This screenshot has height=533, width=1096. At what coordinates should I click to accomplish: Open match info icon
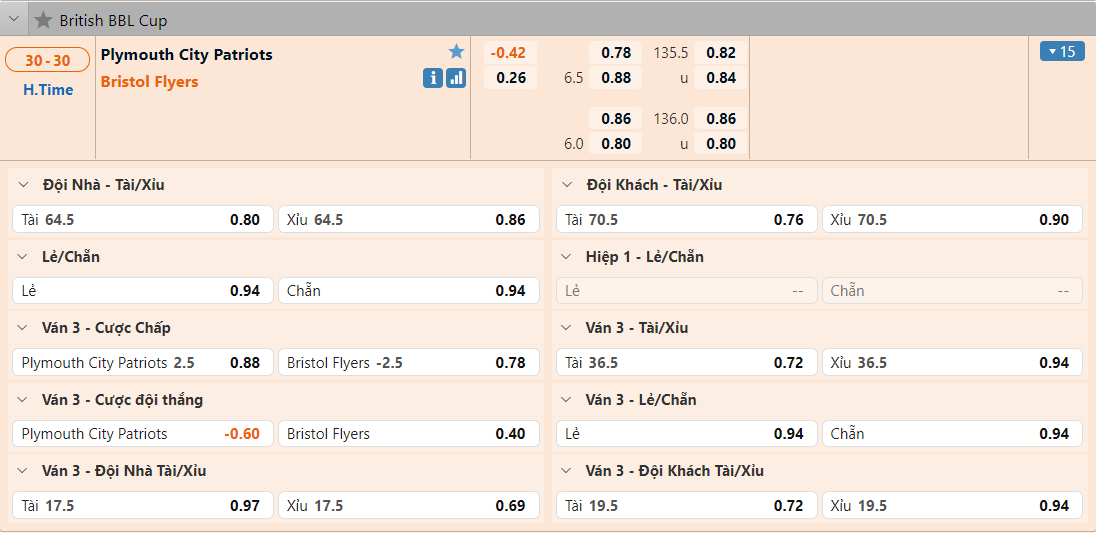[433, 78]
